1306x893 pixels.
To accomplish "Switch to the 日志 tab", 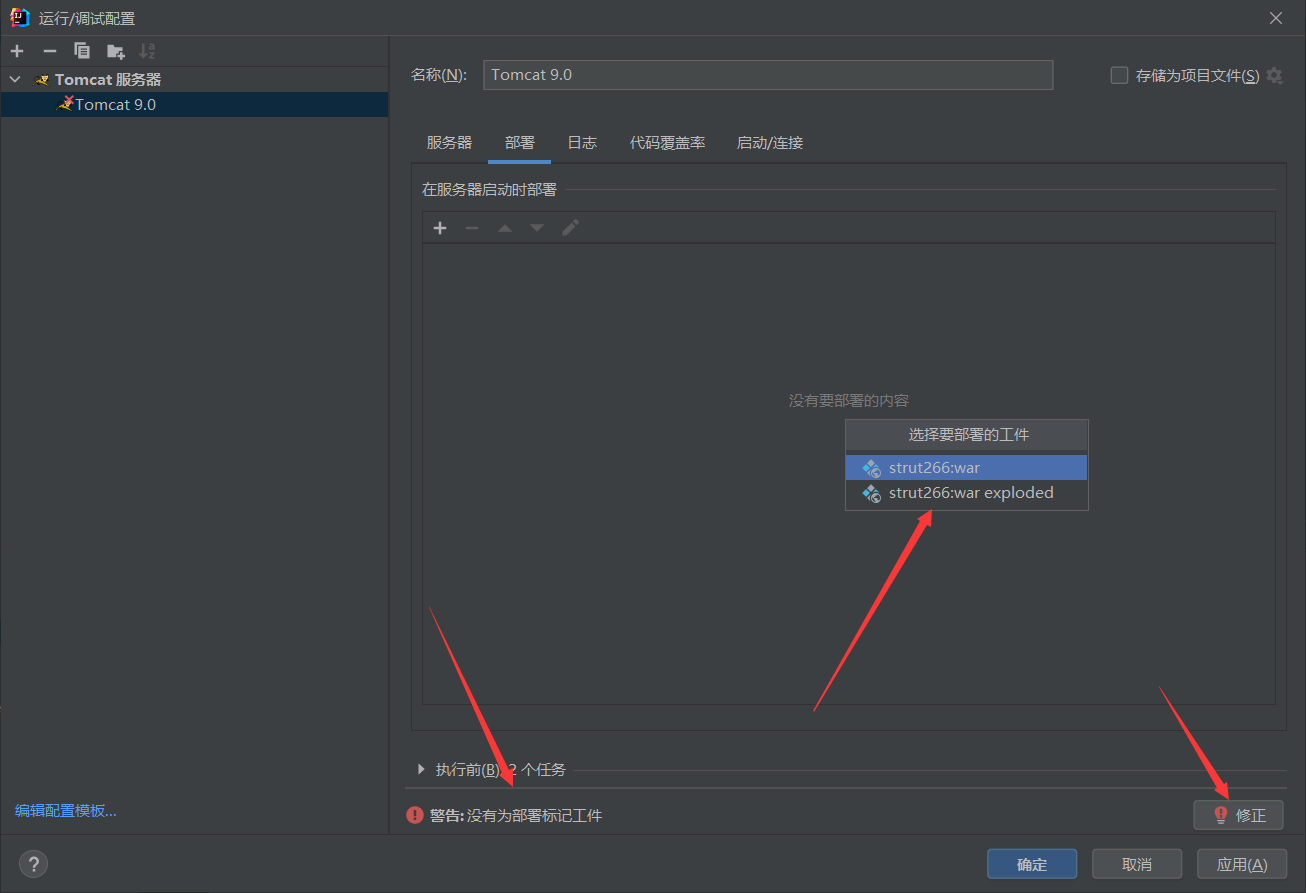I will (x=582, y=143).
